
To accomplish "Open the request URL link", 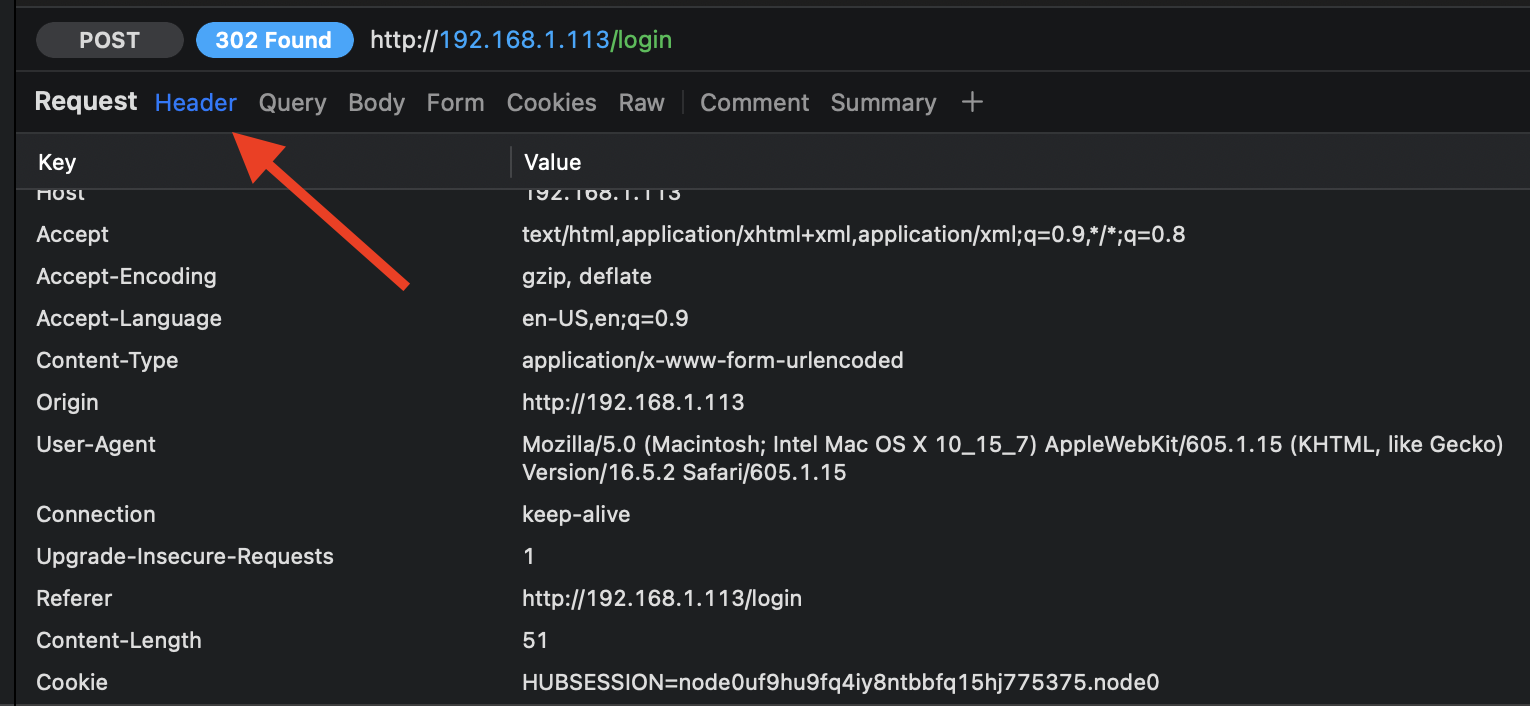I will coord(520,40).
